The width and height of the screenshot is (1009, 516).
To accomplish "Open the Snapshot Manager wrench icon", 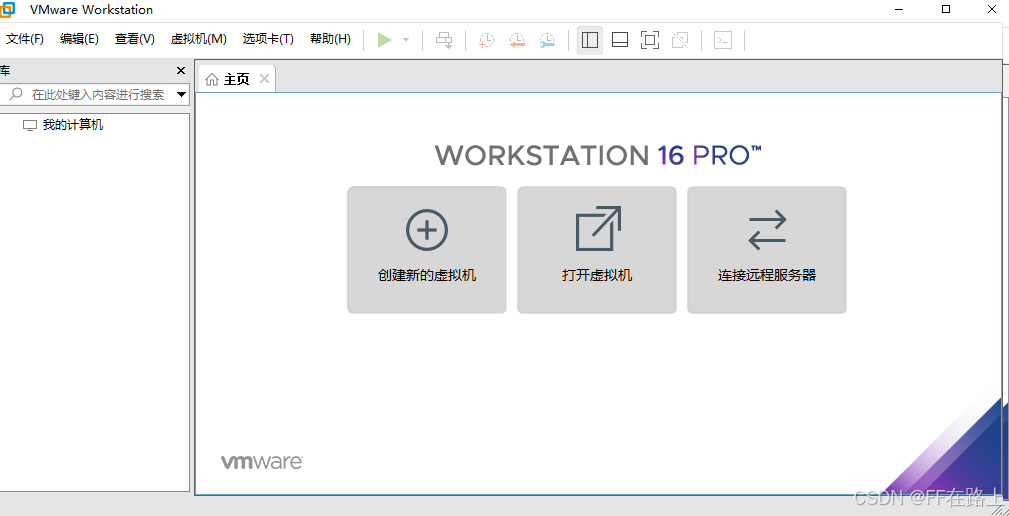I will point(547,40).
